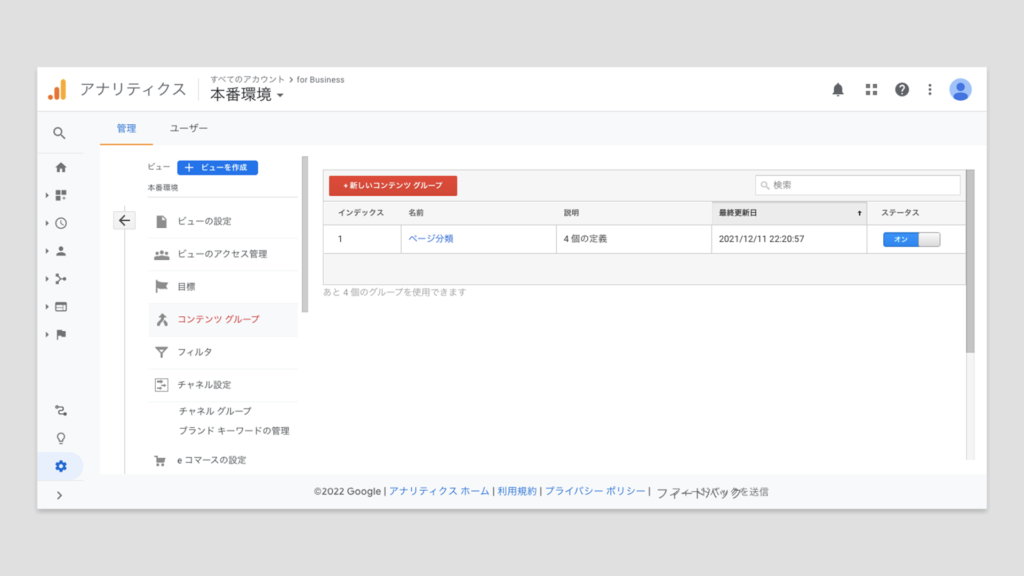The height and width of the screenshot is (576, 1024).
Task: Toggle the ページ分類 status switch off
Action: pos(911,240)
